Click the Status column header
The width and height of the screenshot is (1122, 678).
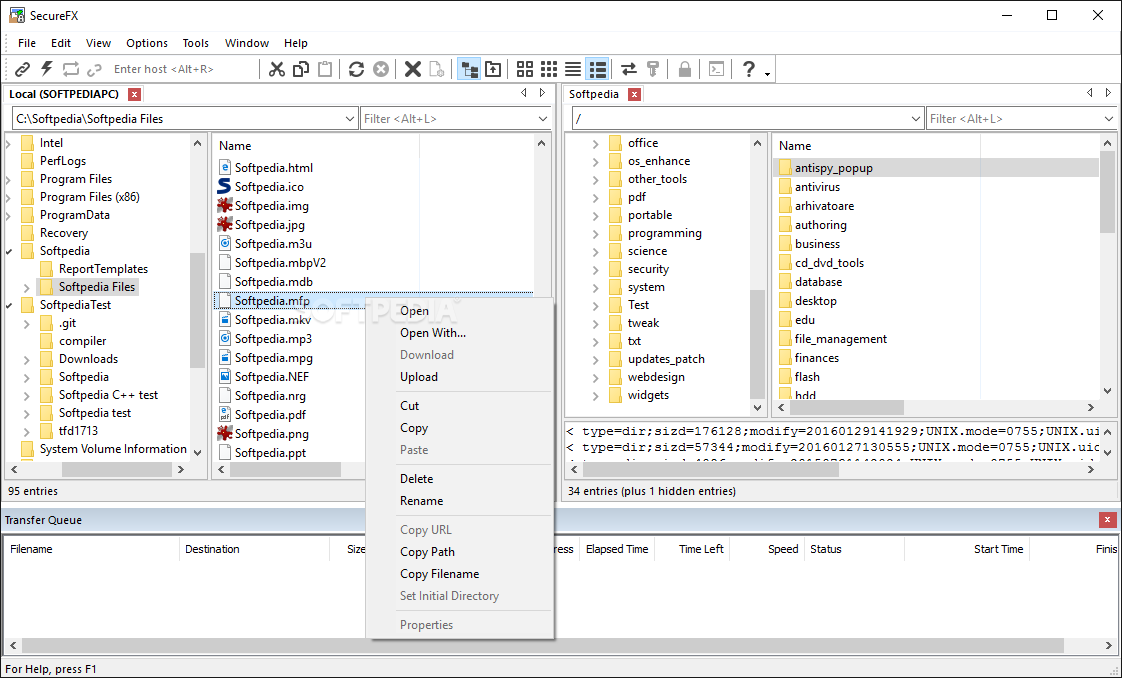pos(854,549)
